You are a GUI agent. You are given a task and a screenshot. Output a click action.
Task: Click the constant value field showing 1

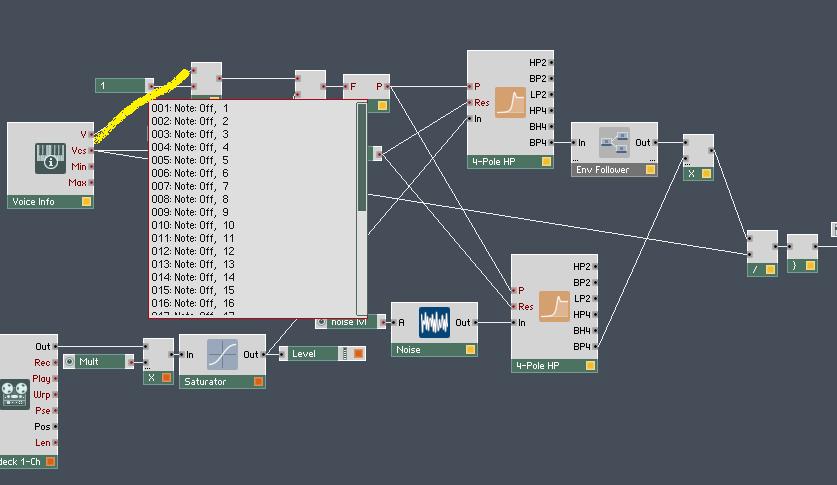tap(122, 85)
